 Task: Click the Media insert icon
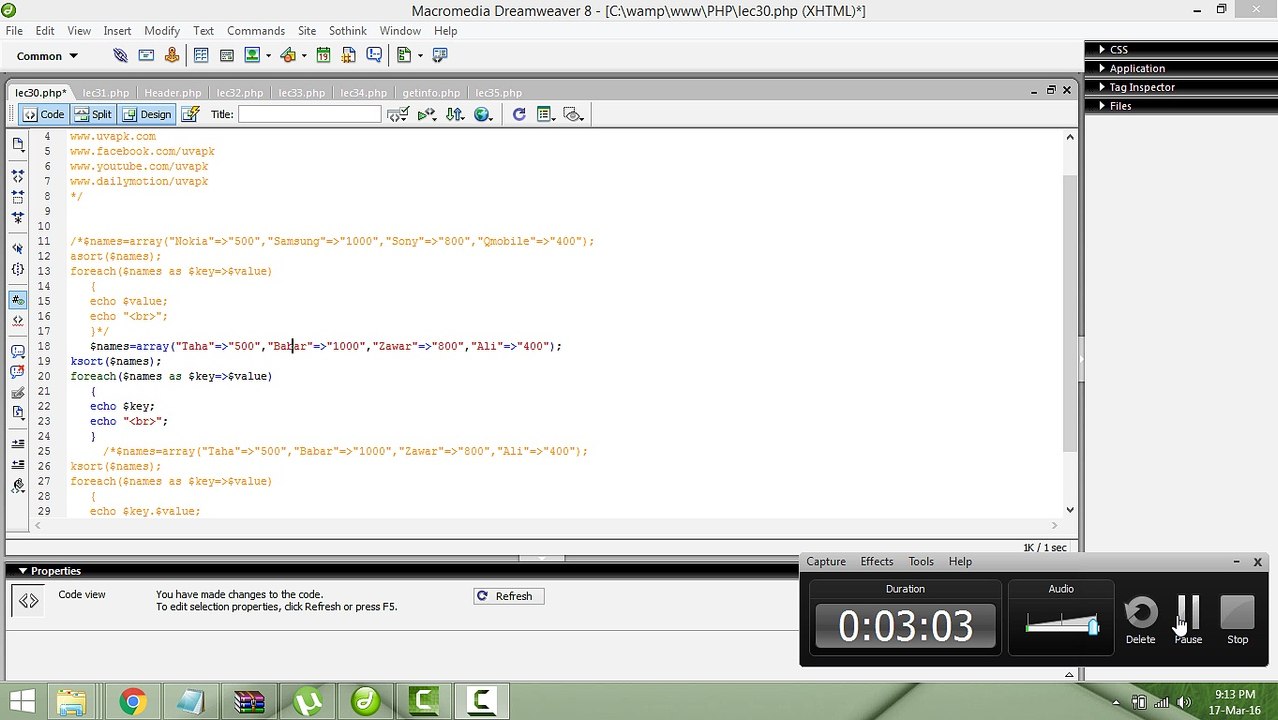pyautogui.click(x=288, y=56)
